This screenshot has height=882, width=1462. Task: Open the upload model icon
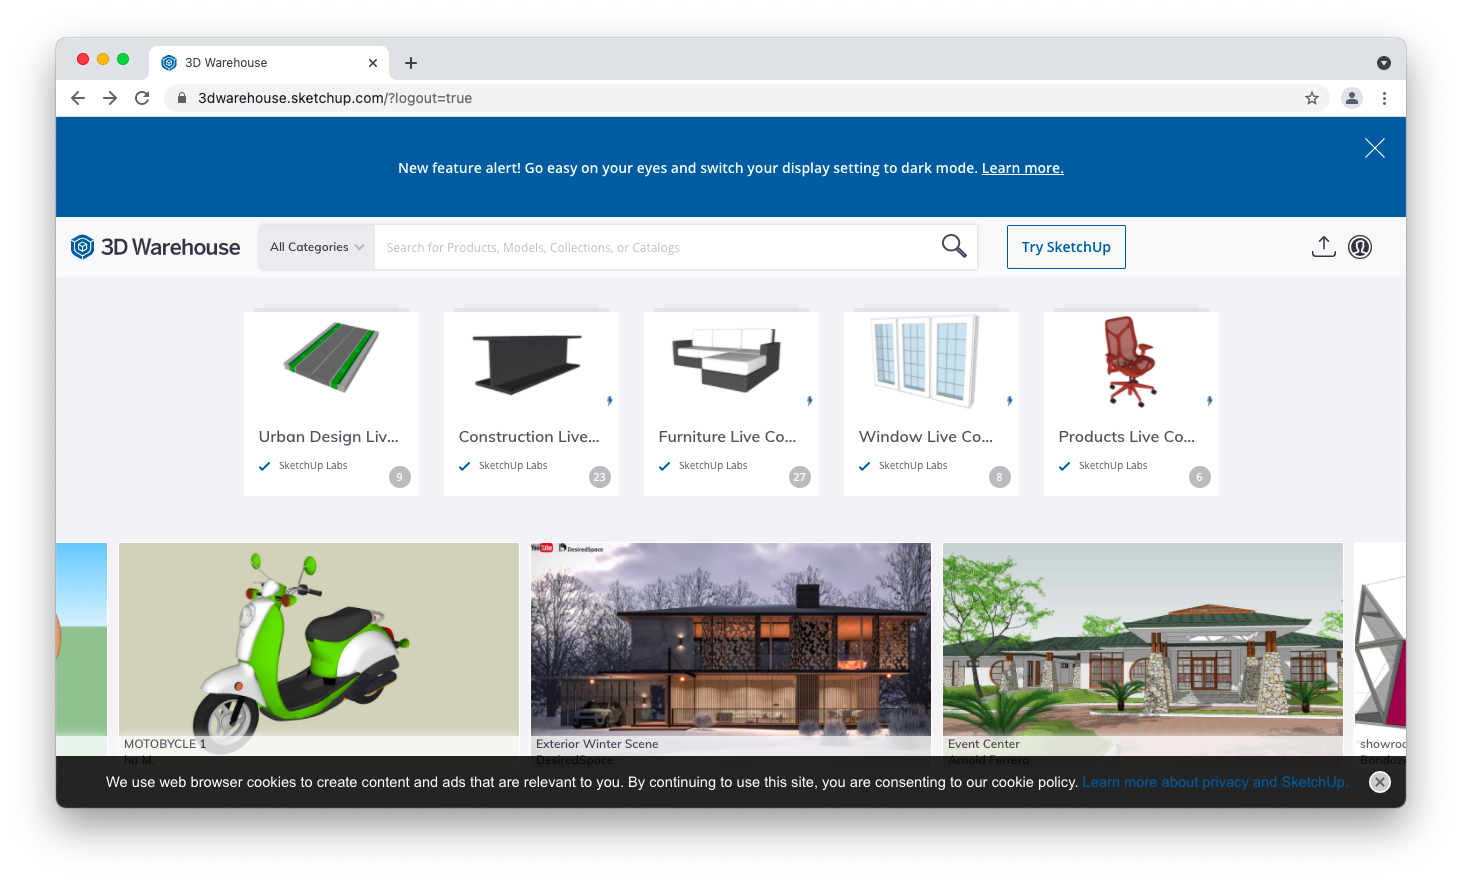click(1323, 246)
